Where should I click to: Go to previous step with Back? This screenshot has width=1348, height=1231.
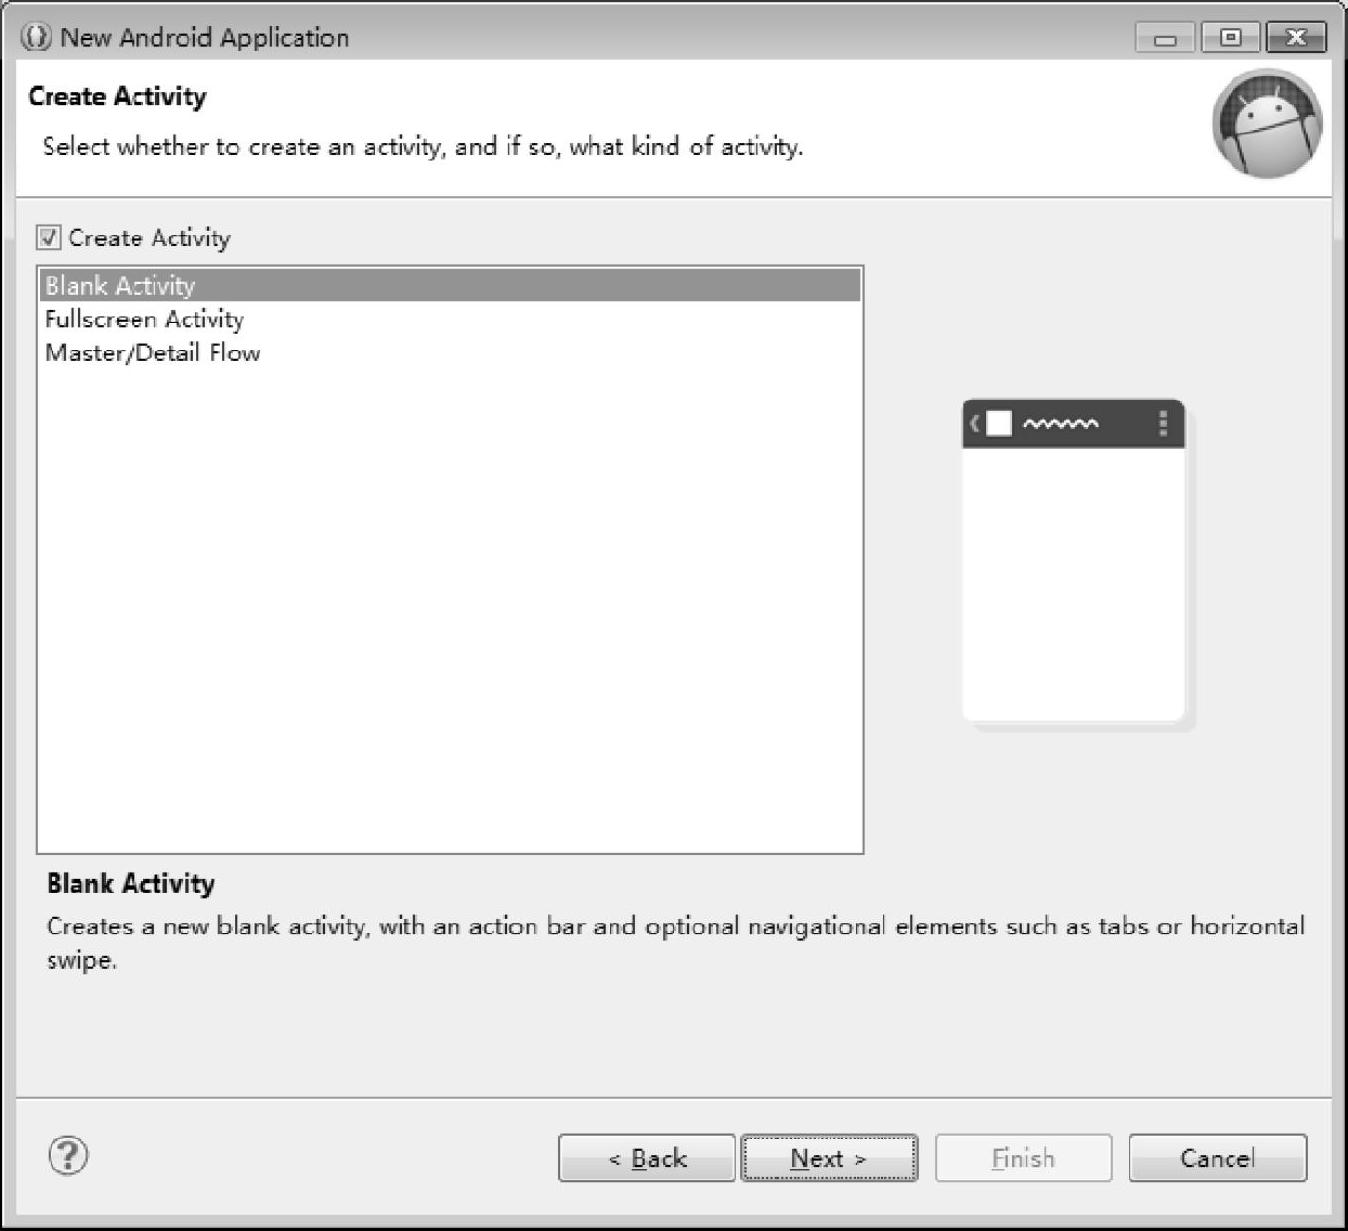647,1158
